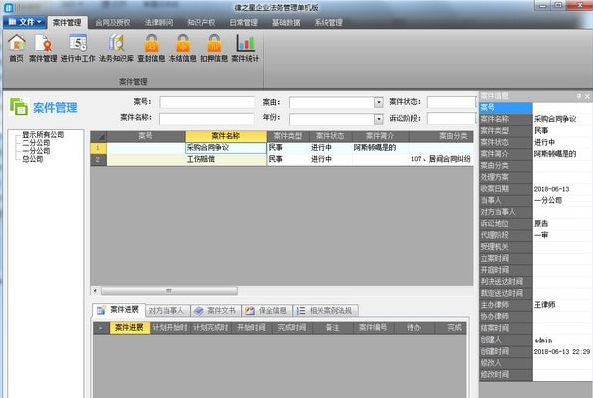The width and height of the screenshot is (593, 398).
Task: Click the horizontal scrollbar thumb under case table
Action: (x=169, y=291)
